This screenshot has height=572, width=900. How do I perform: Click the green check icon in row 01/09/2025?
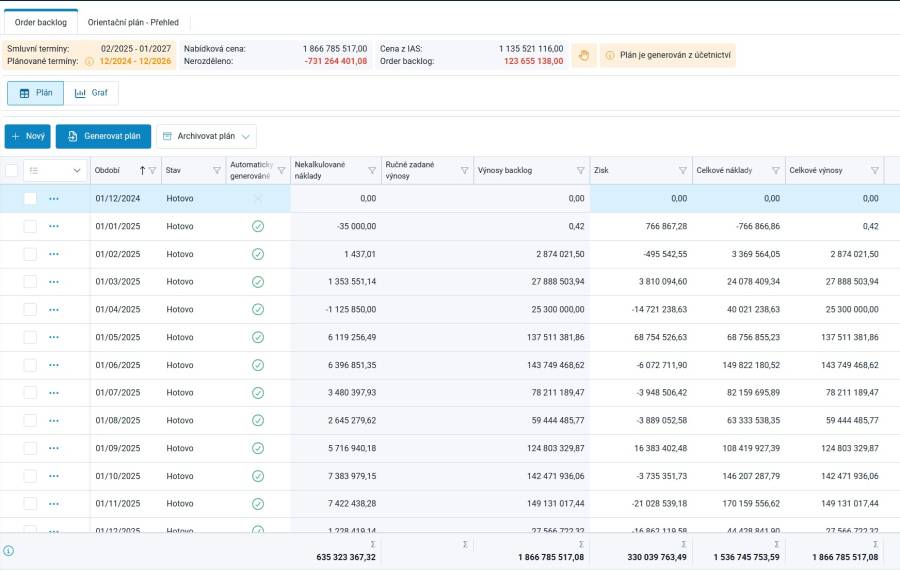click(258, 448)
